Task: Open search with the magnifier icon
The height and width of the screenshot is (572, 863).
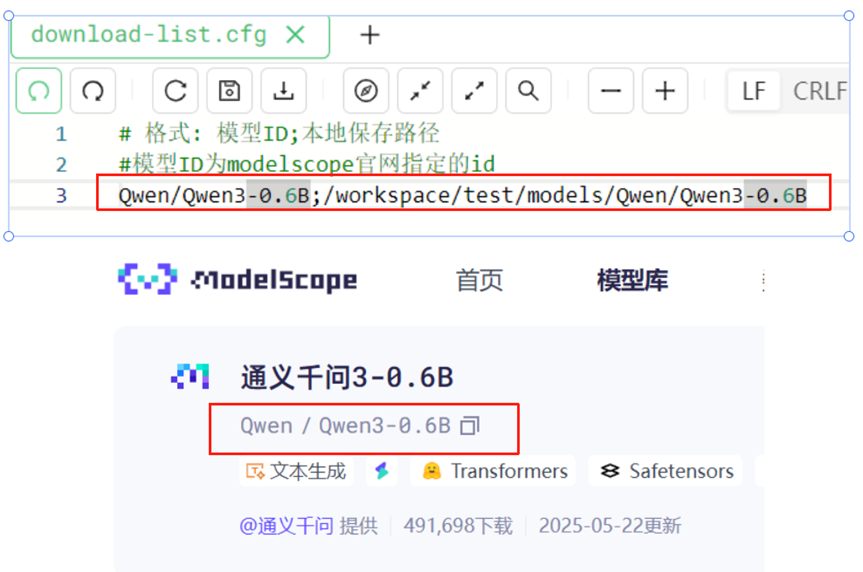Action: pyautogui.click(x=528, y=91)
